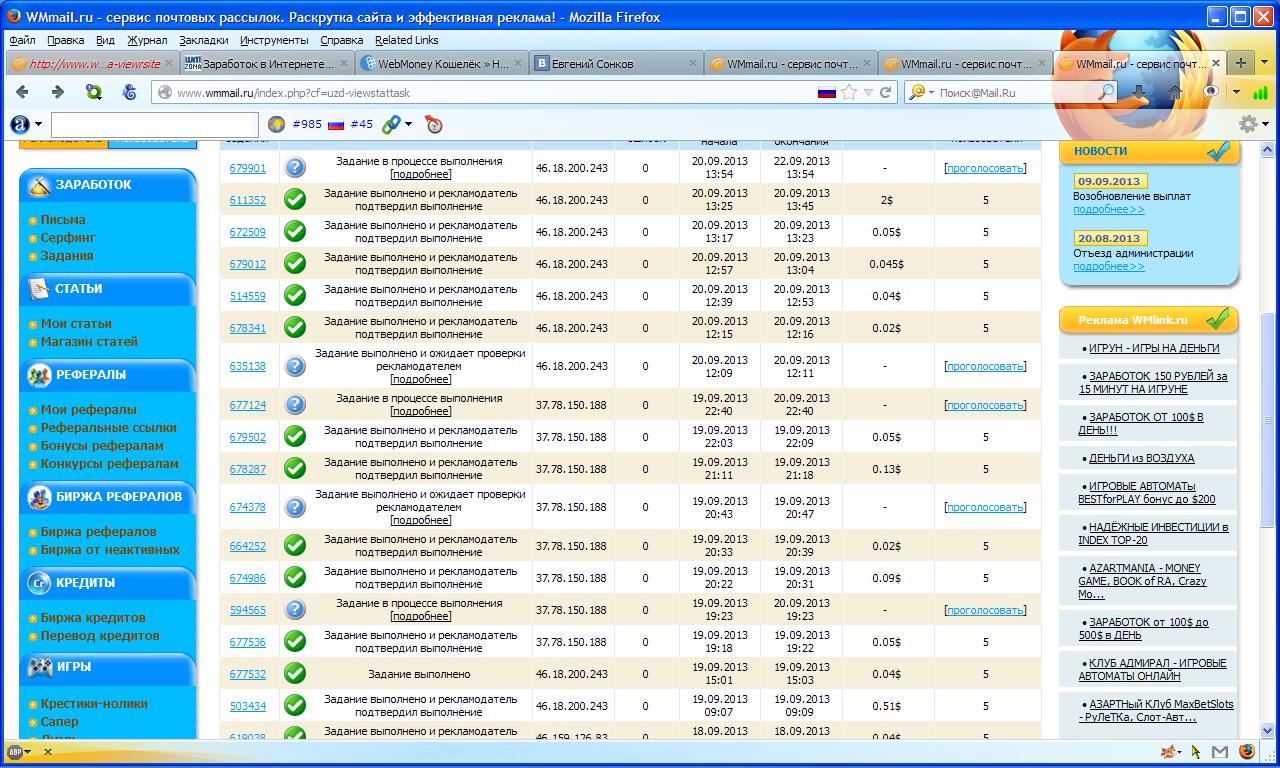Go to the home page via the house icon
Screen dimensions: 1280x768
click(1175, 92)
